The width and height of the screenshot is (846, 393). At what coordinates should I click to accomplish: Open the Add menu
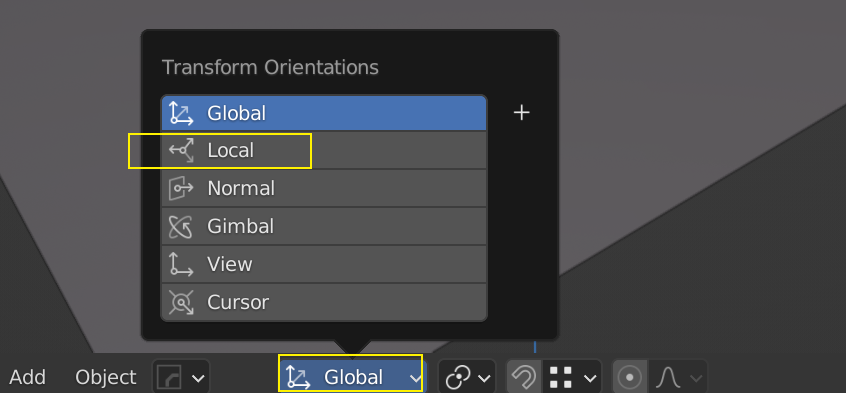(28, 377)
